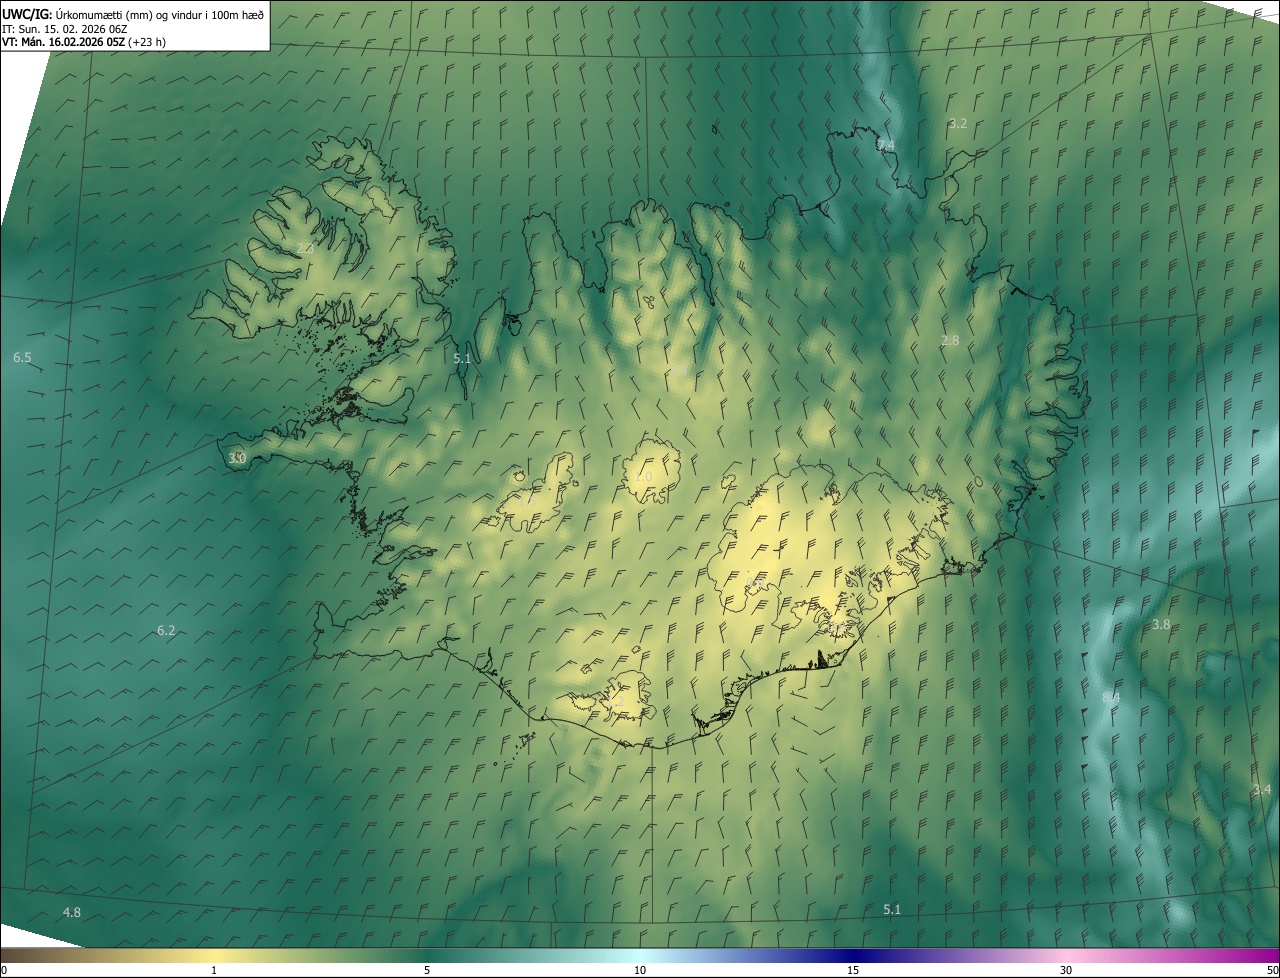This screenshot has height=978, width=1280.
Task: Click the 7.4 value label on the map
Action: tap(886, 146)
